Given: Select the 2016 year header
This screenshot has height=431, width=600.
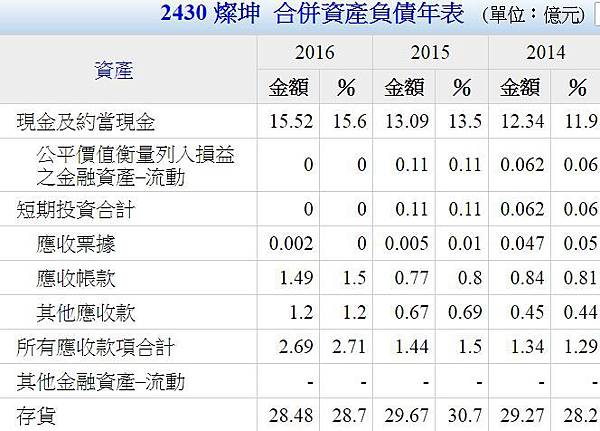Looking at the screenshot, I should point(315,52).
